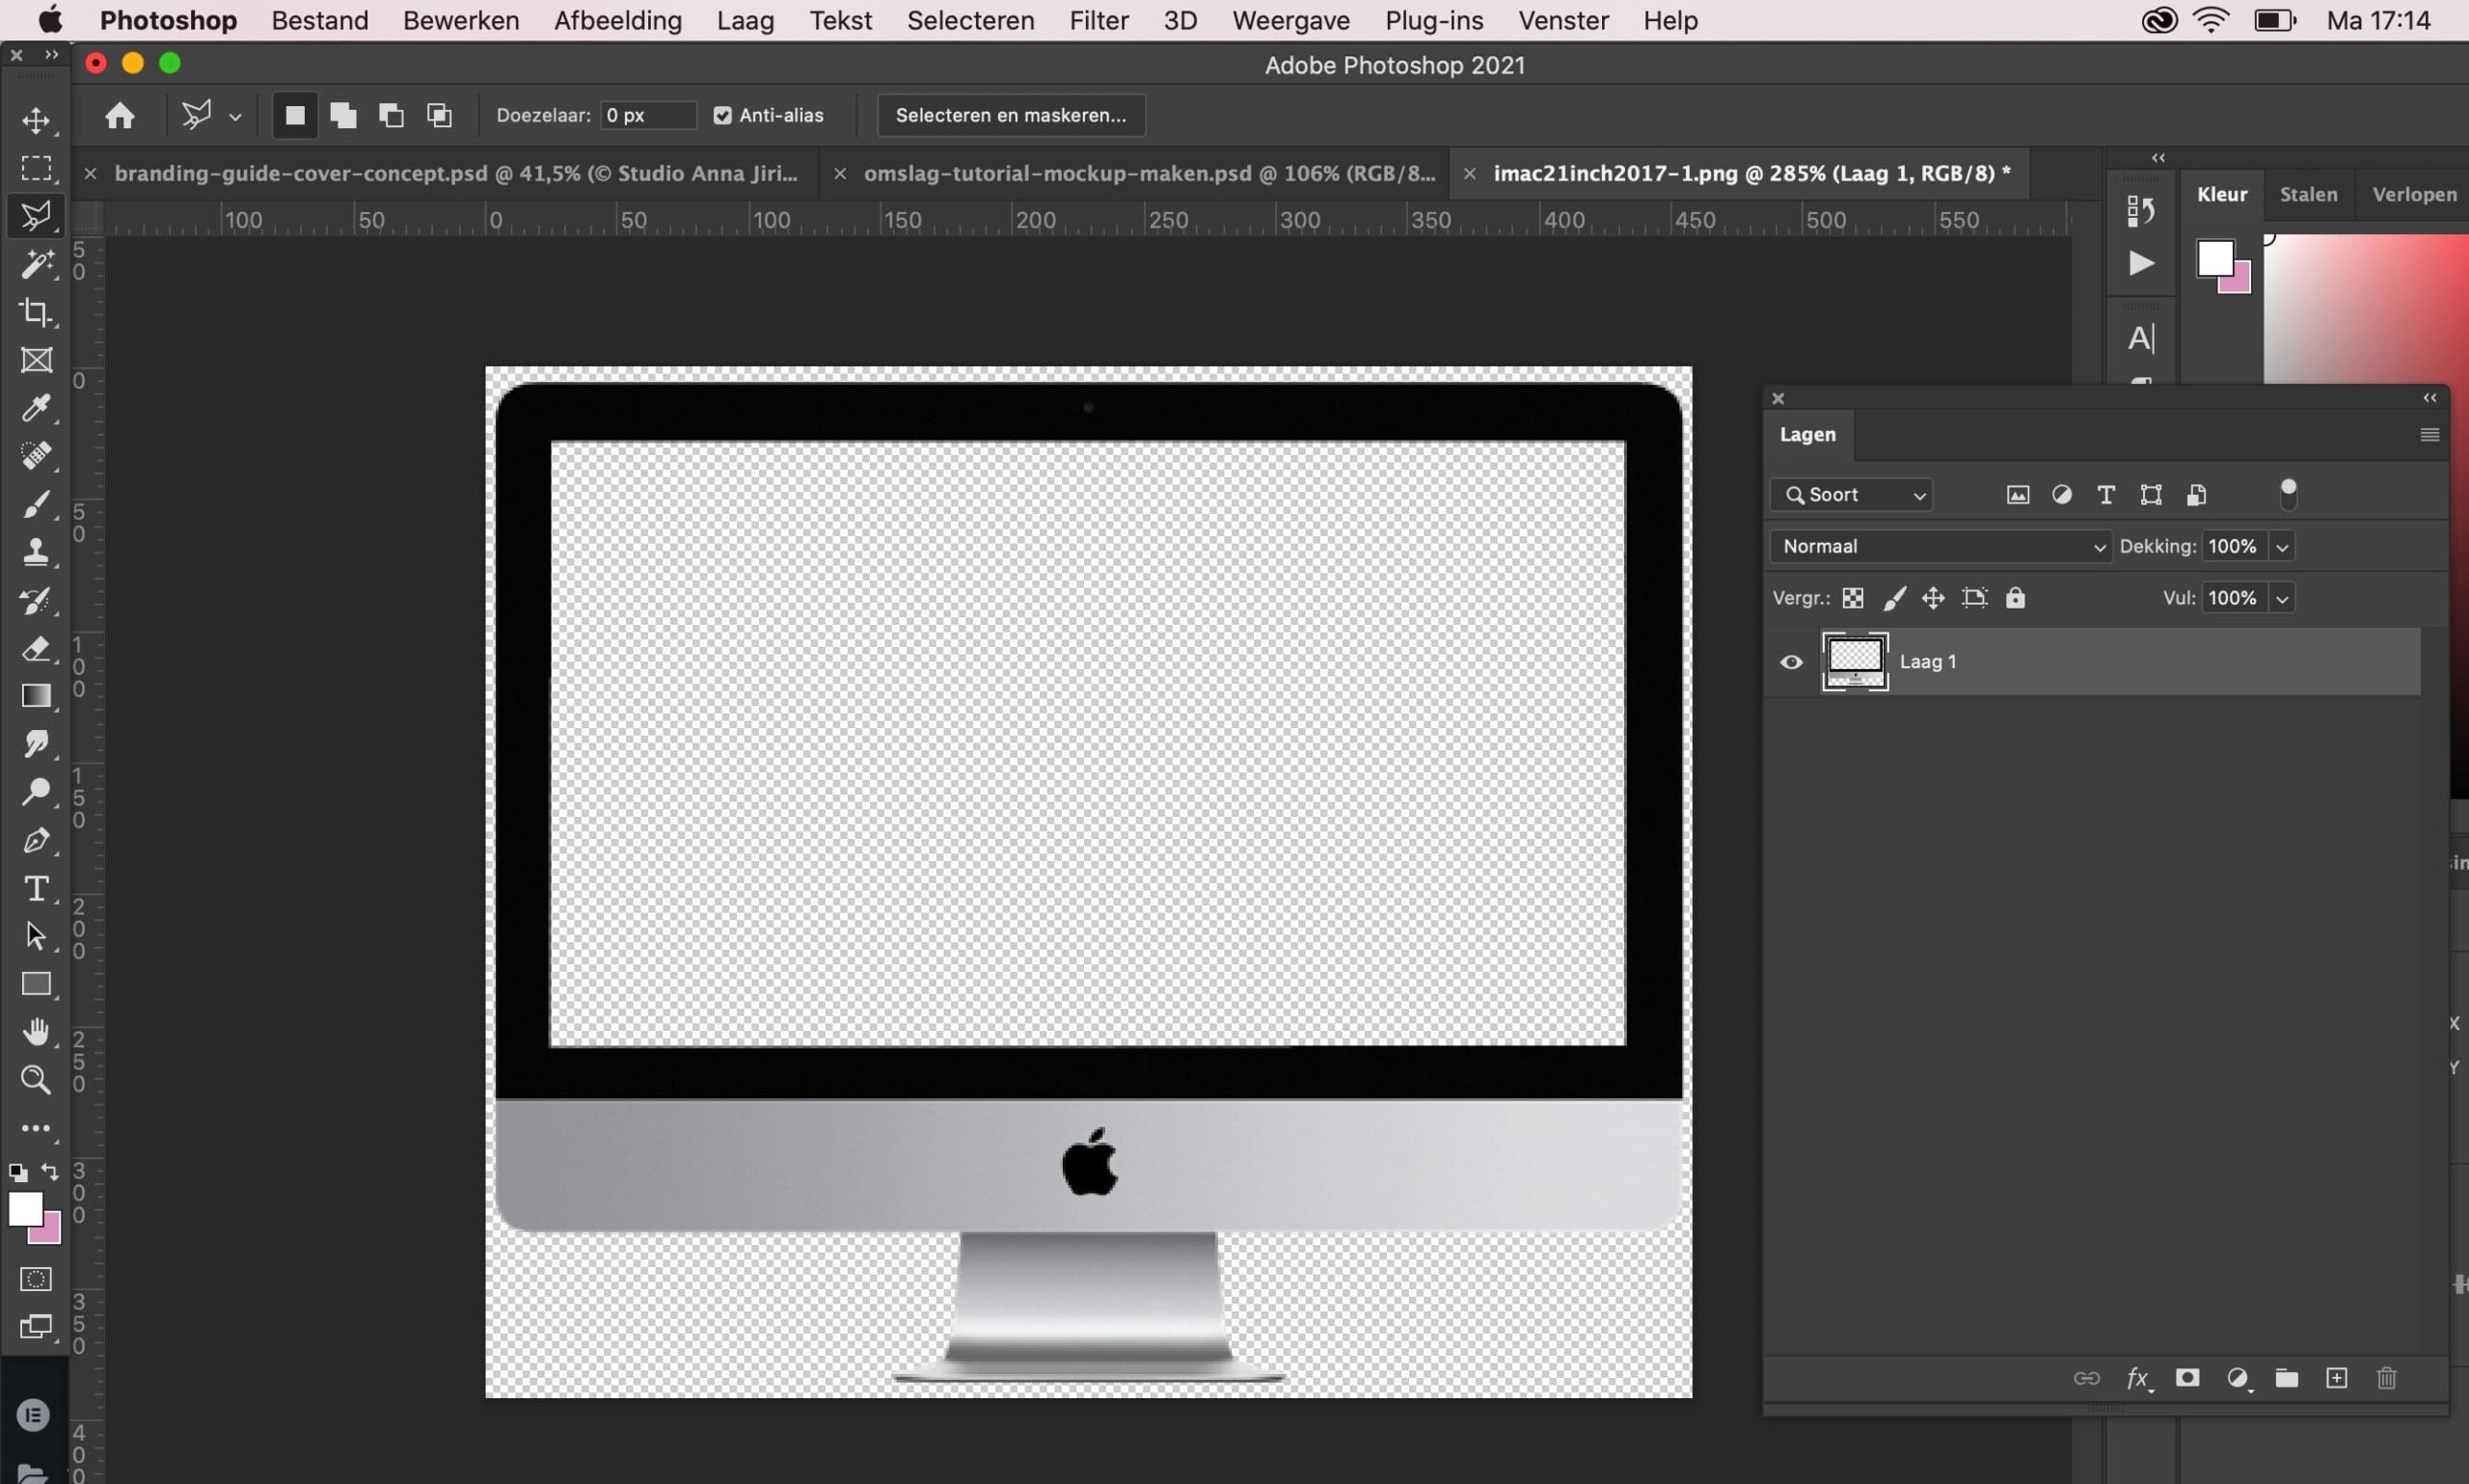Change the screen mode
This screenshot has height=1484, width=2469.
point(36,1327)
